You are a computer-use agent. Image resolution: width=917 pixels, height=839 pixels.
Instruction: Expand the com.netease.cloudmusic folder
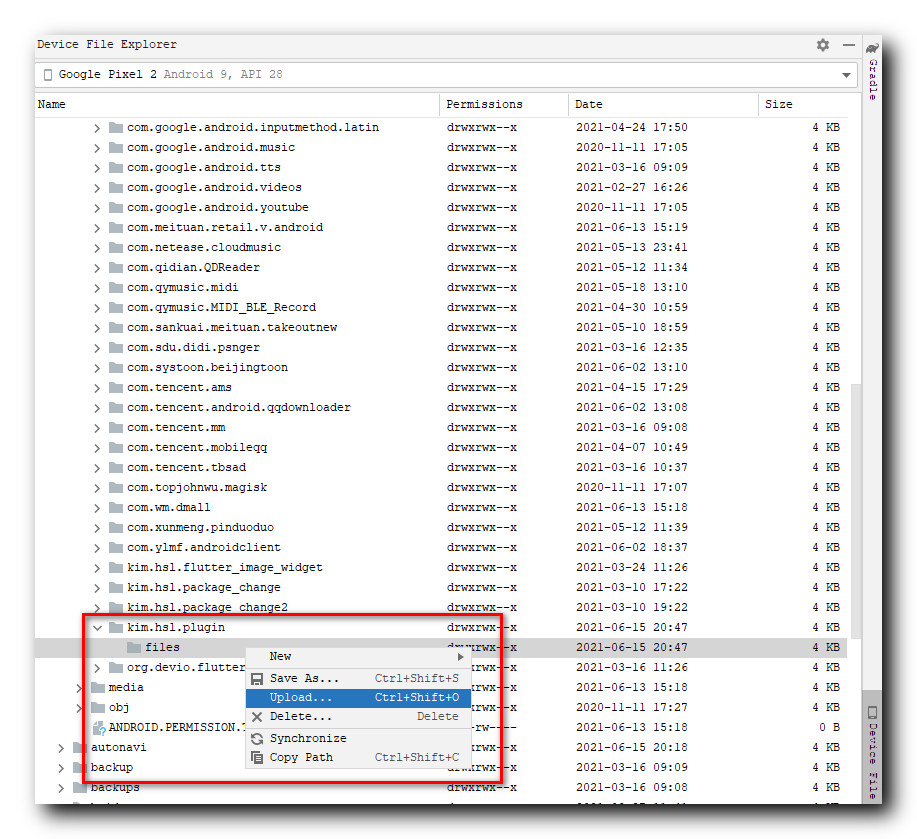[97, 248]
